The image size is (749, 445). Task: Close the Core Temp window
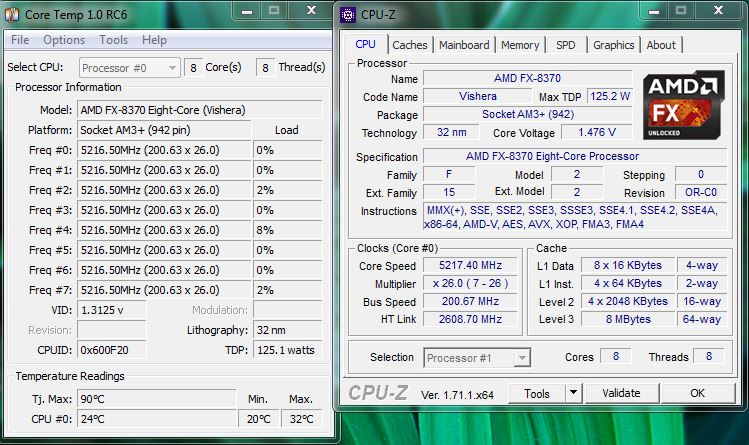click(x=311, y=11)
